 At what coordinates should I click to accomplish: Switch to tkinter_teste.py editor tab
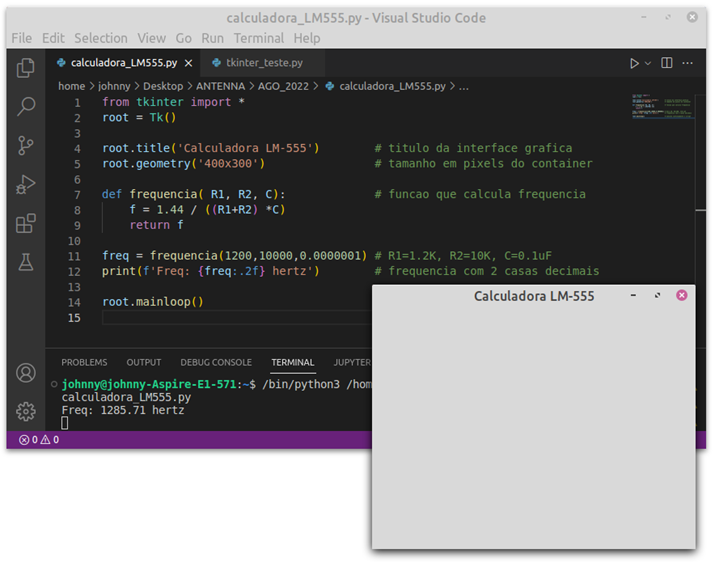(264, 63)
